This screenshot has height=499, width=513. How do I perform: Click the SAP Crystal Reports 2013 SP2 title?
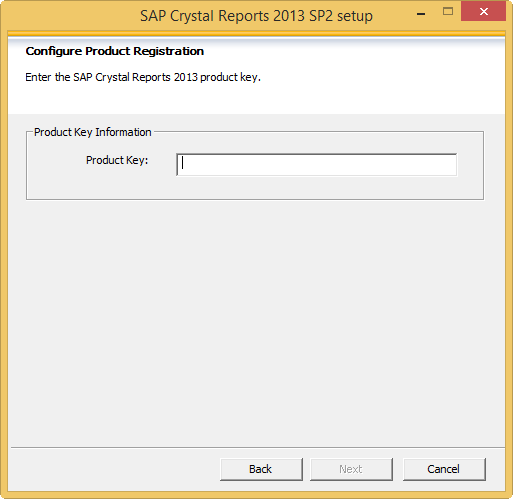[256, 16]
